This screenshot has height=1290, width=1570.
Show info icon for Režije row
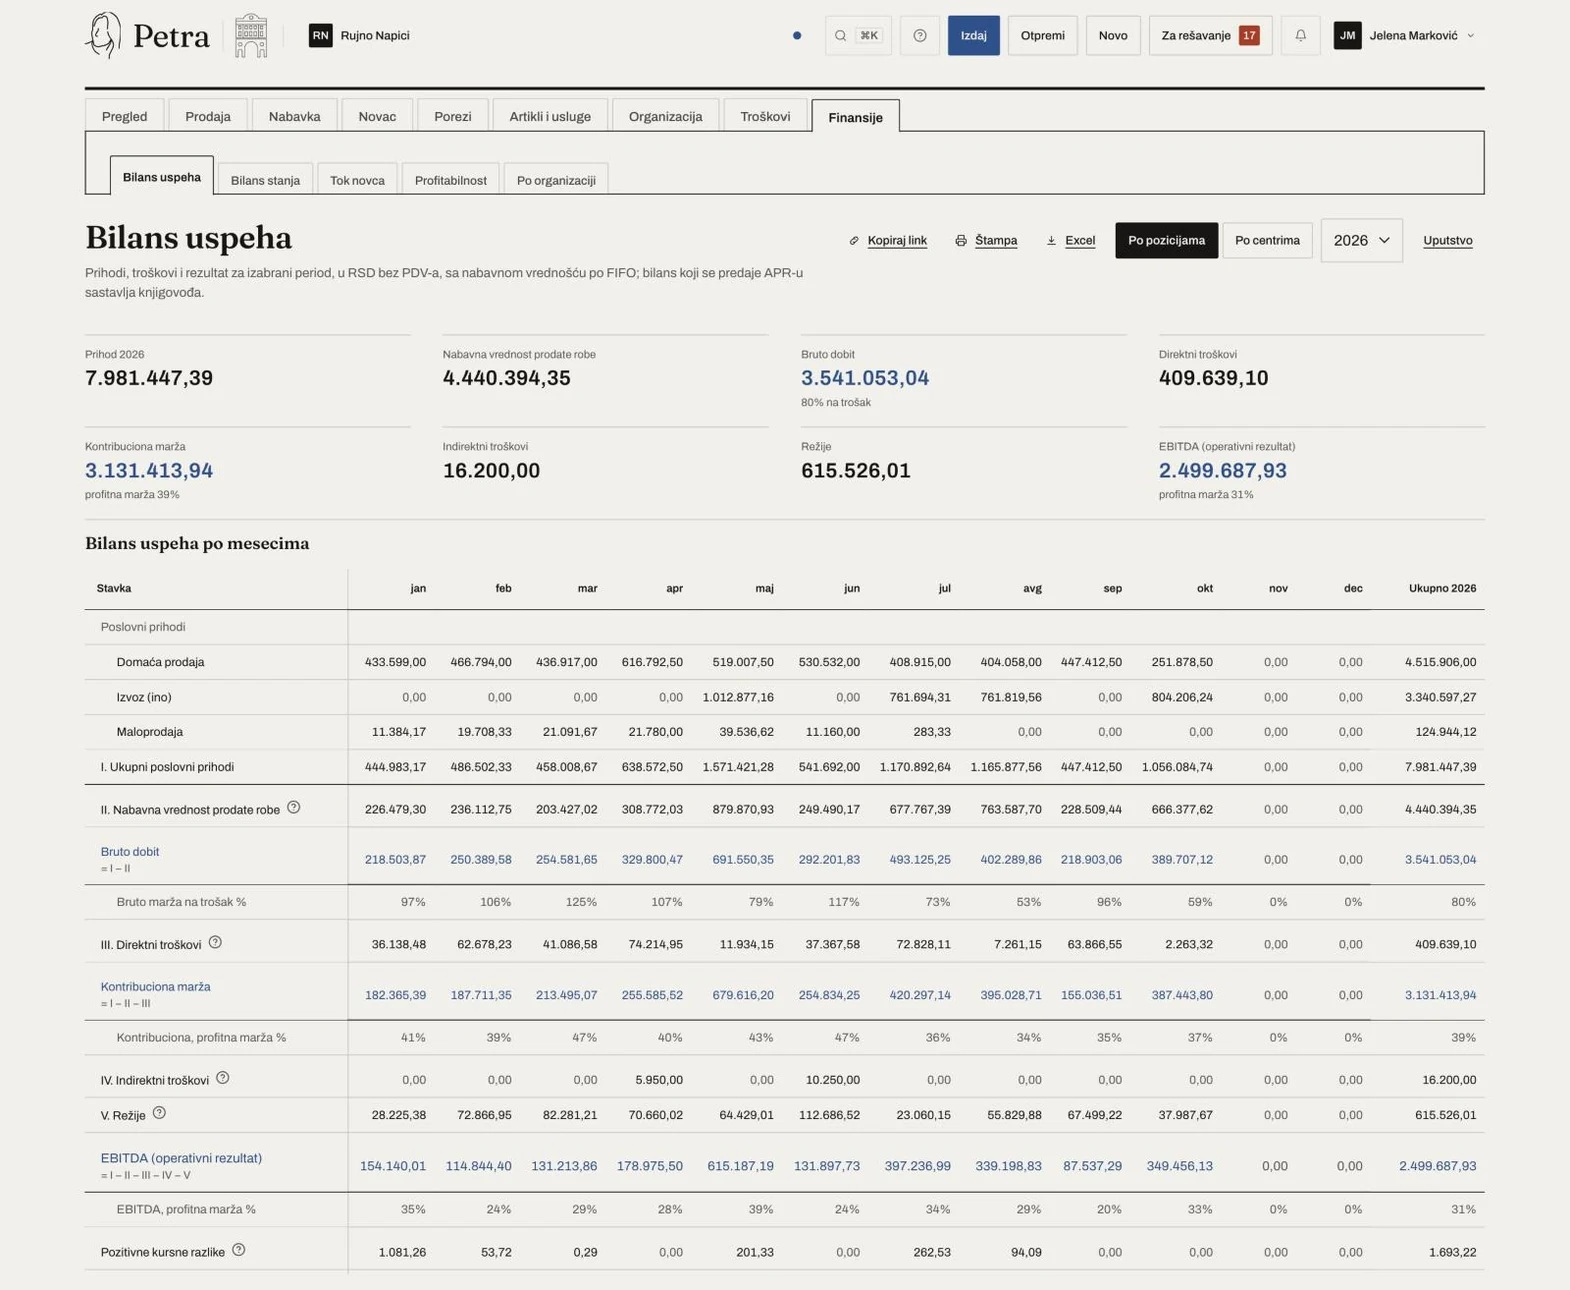[x=159, y=1112]
